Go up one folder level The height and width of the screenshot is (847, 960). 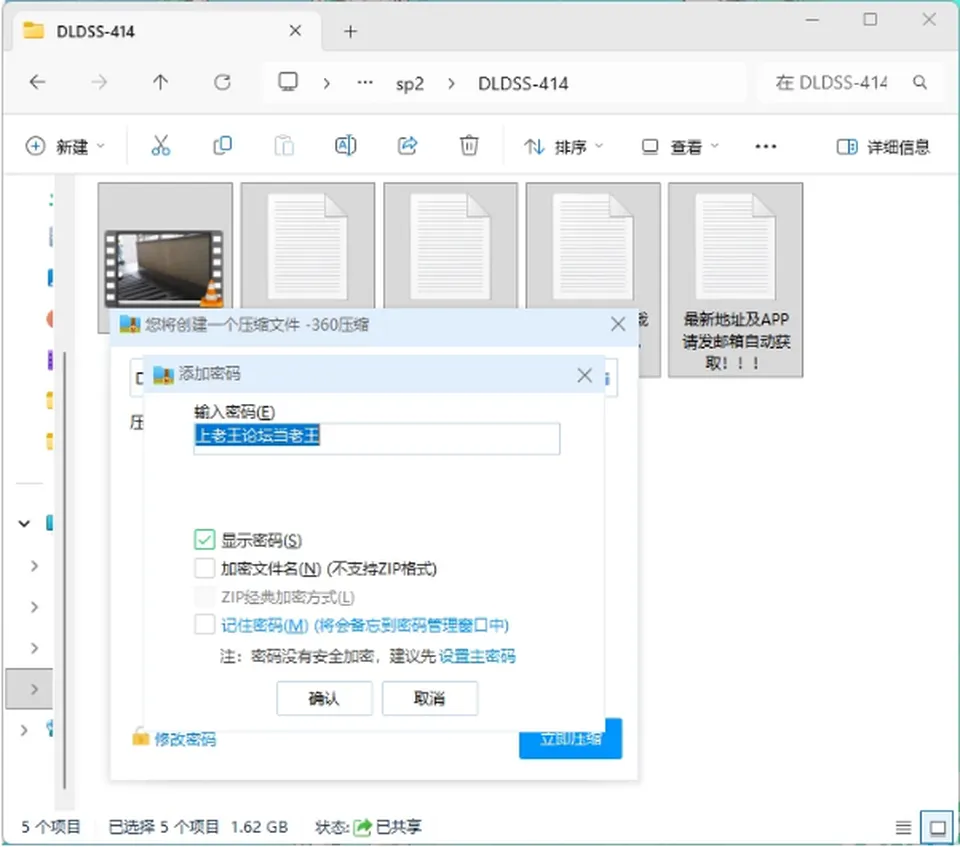[x=160, y=82]
